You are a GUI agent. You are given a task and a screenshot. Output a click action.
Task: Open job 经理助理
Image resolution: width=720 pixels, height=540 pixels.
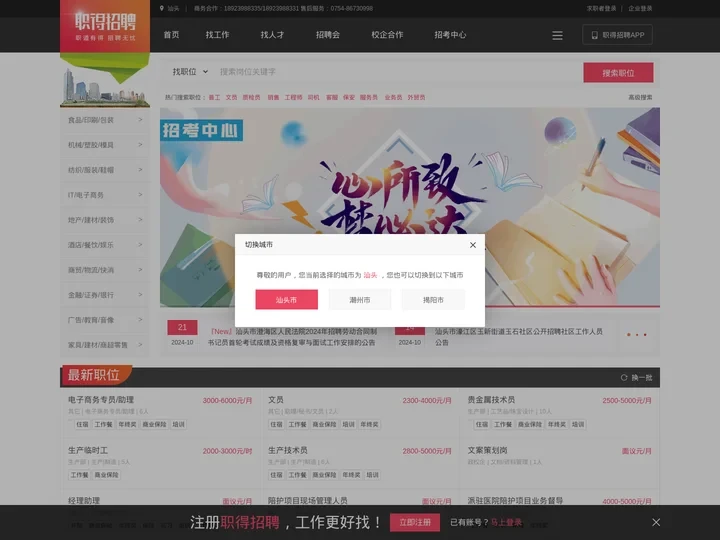84,501
